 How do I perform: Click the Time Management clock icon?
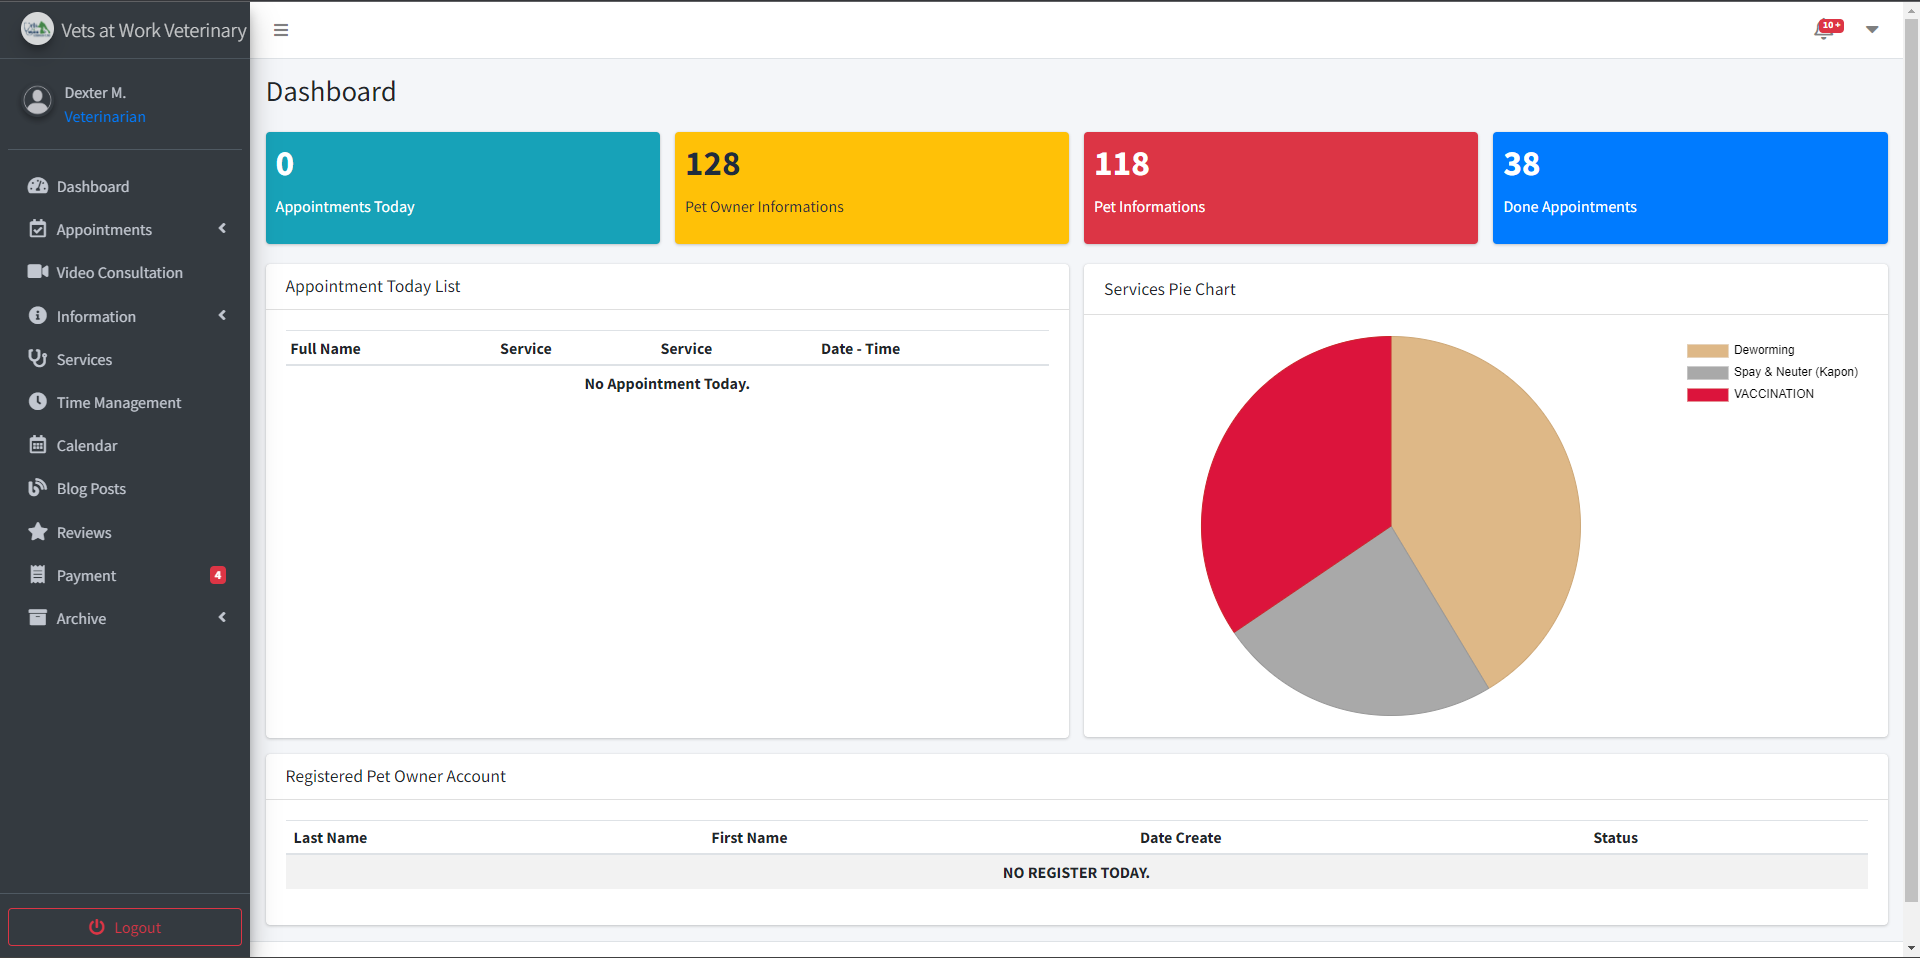click(38, 401)
